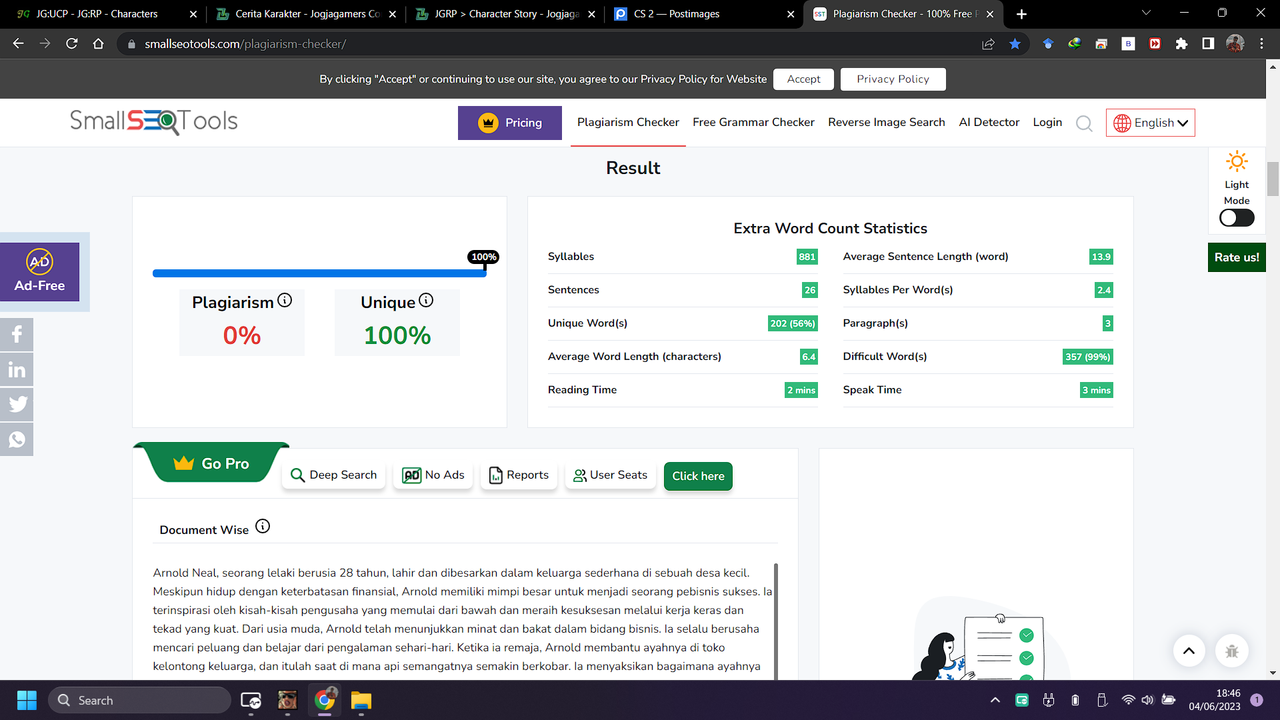The image size is (1280, 720).
Task: Toggle the Light Mode switch
Action: point(1237,218)
